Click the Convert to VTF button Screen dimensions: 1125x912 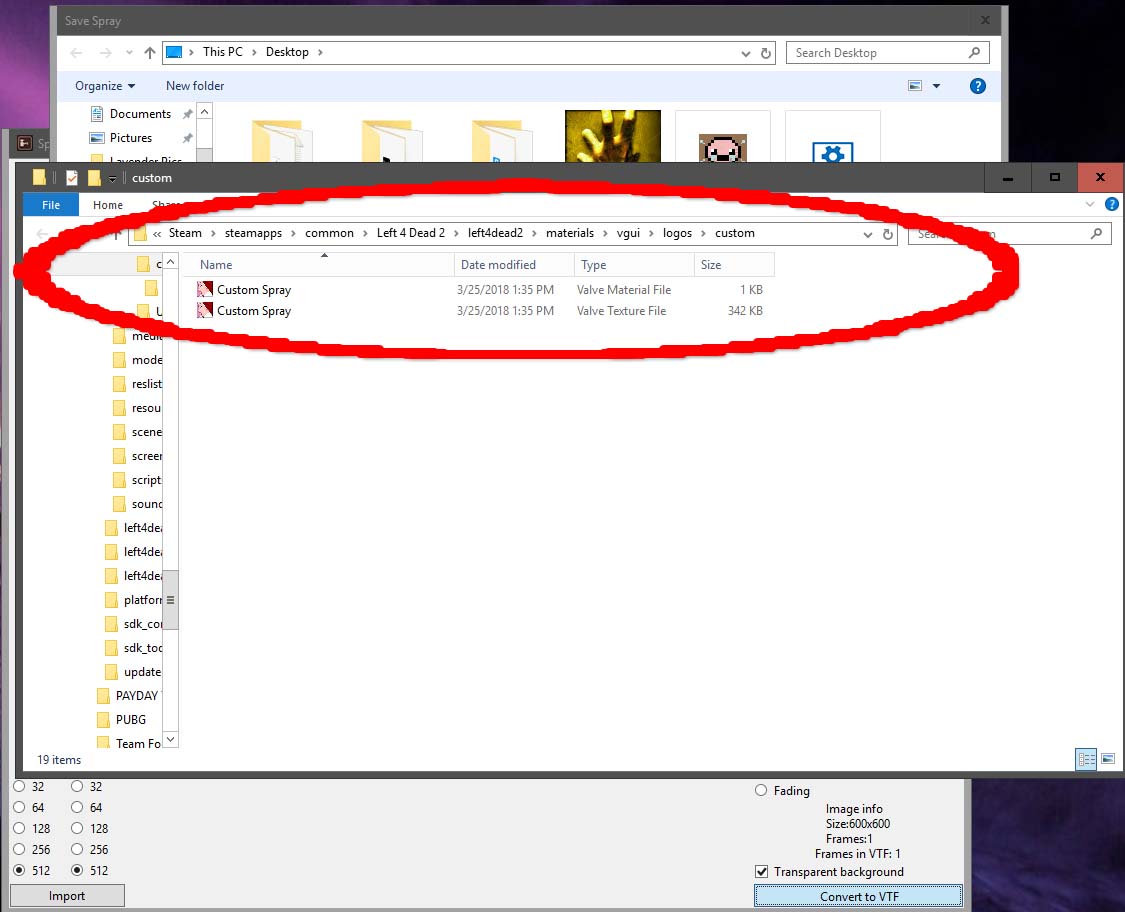[x=858, y=896]
